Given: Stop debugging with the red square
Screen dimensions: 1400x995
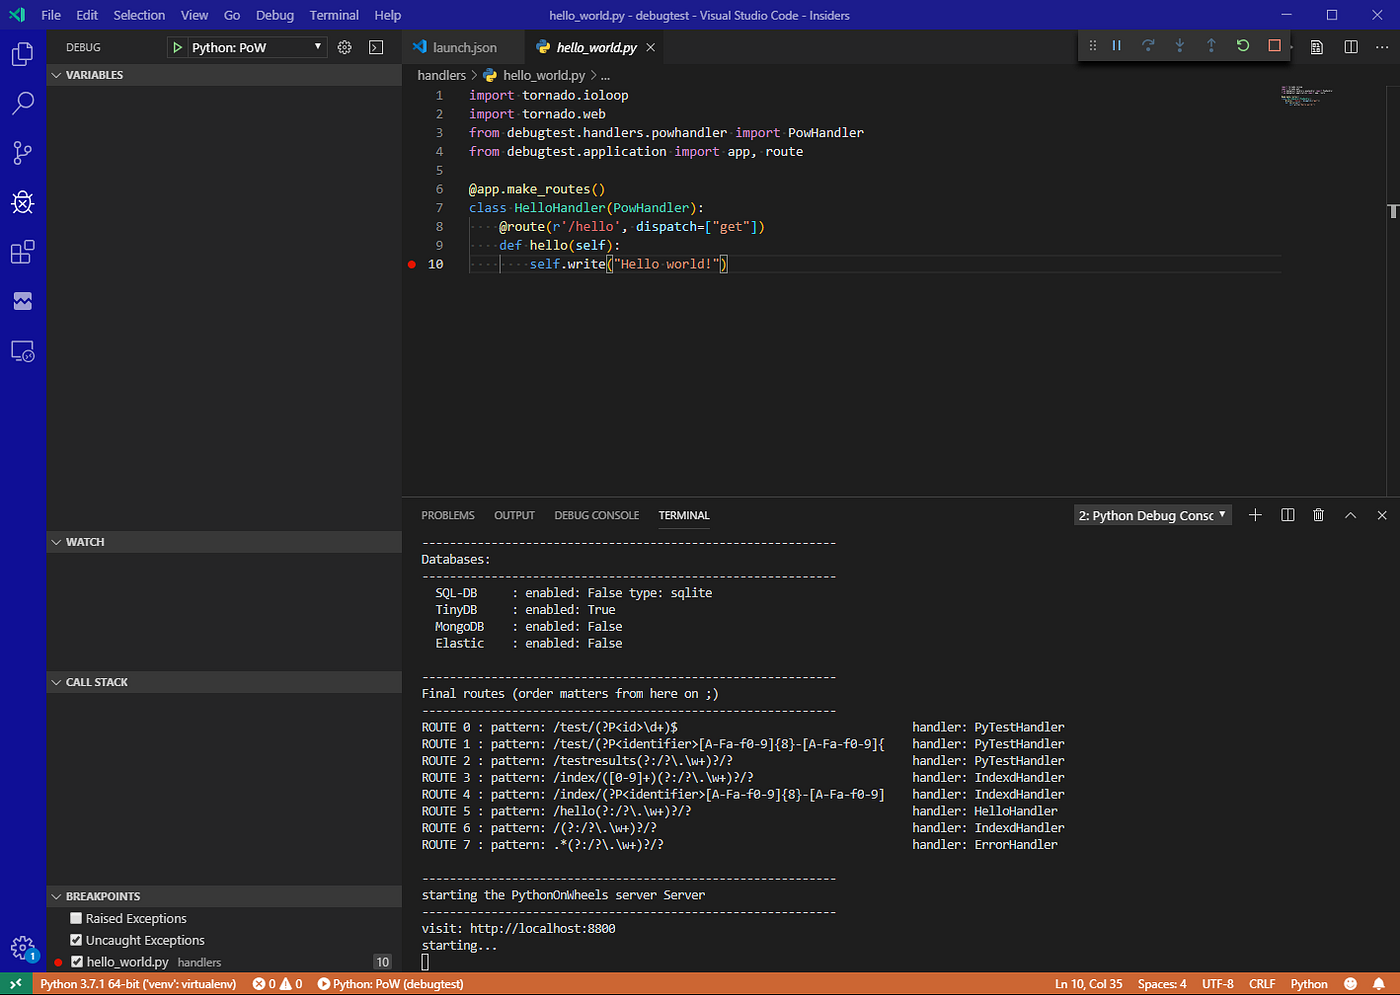Looking at the screenshot, I should 1274,46.
